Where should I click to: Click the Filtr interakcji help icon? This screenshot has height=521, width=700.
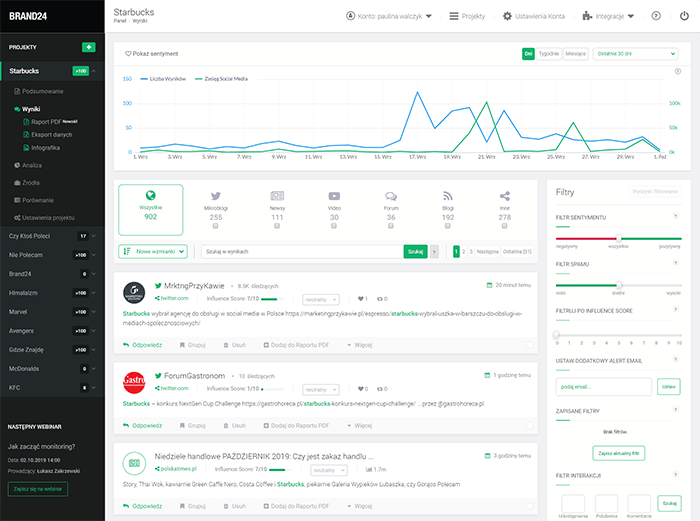(675, 474)
